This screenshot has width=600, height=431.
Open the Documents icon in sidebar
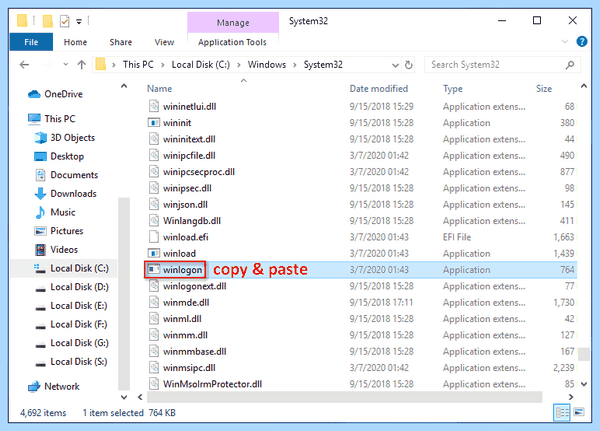click(40, 175)
